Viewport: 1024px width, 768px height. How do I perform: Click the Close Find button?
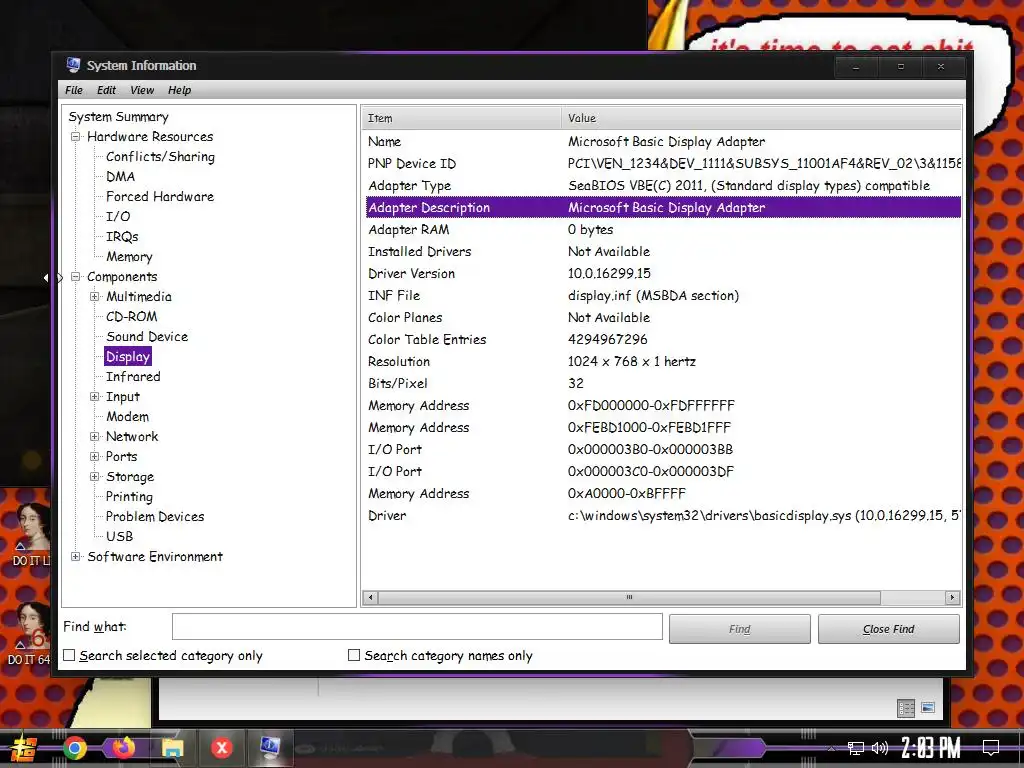pos(889,629)
